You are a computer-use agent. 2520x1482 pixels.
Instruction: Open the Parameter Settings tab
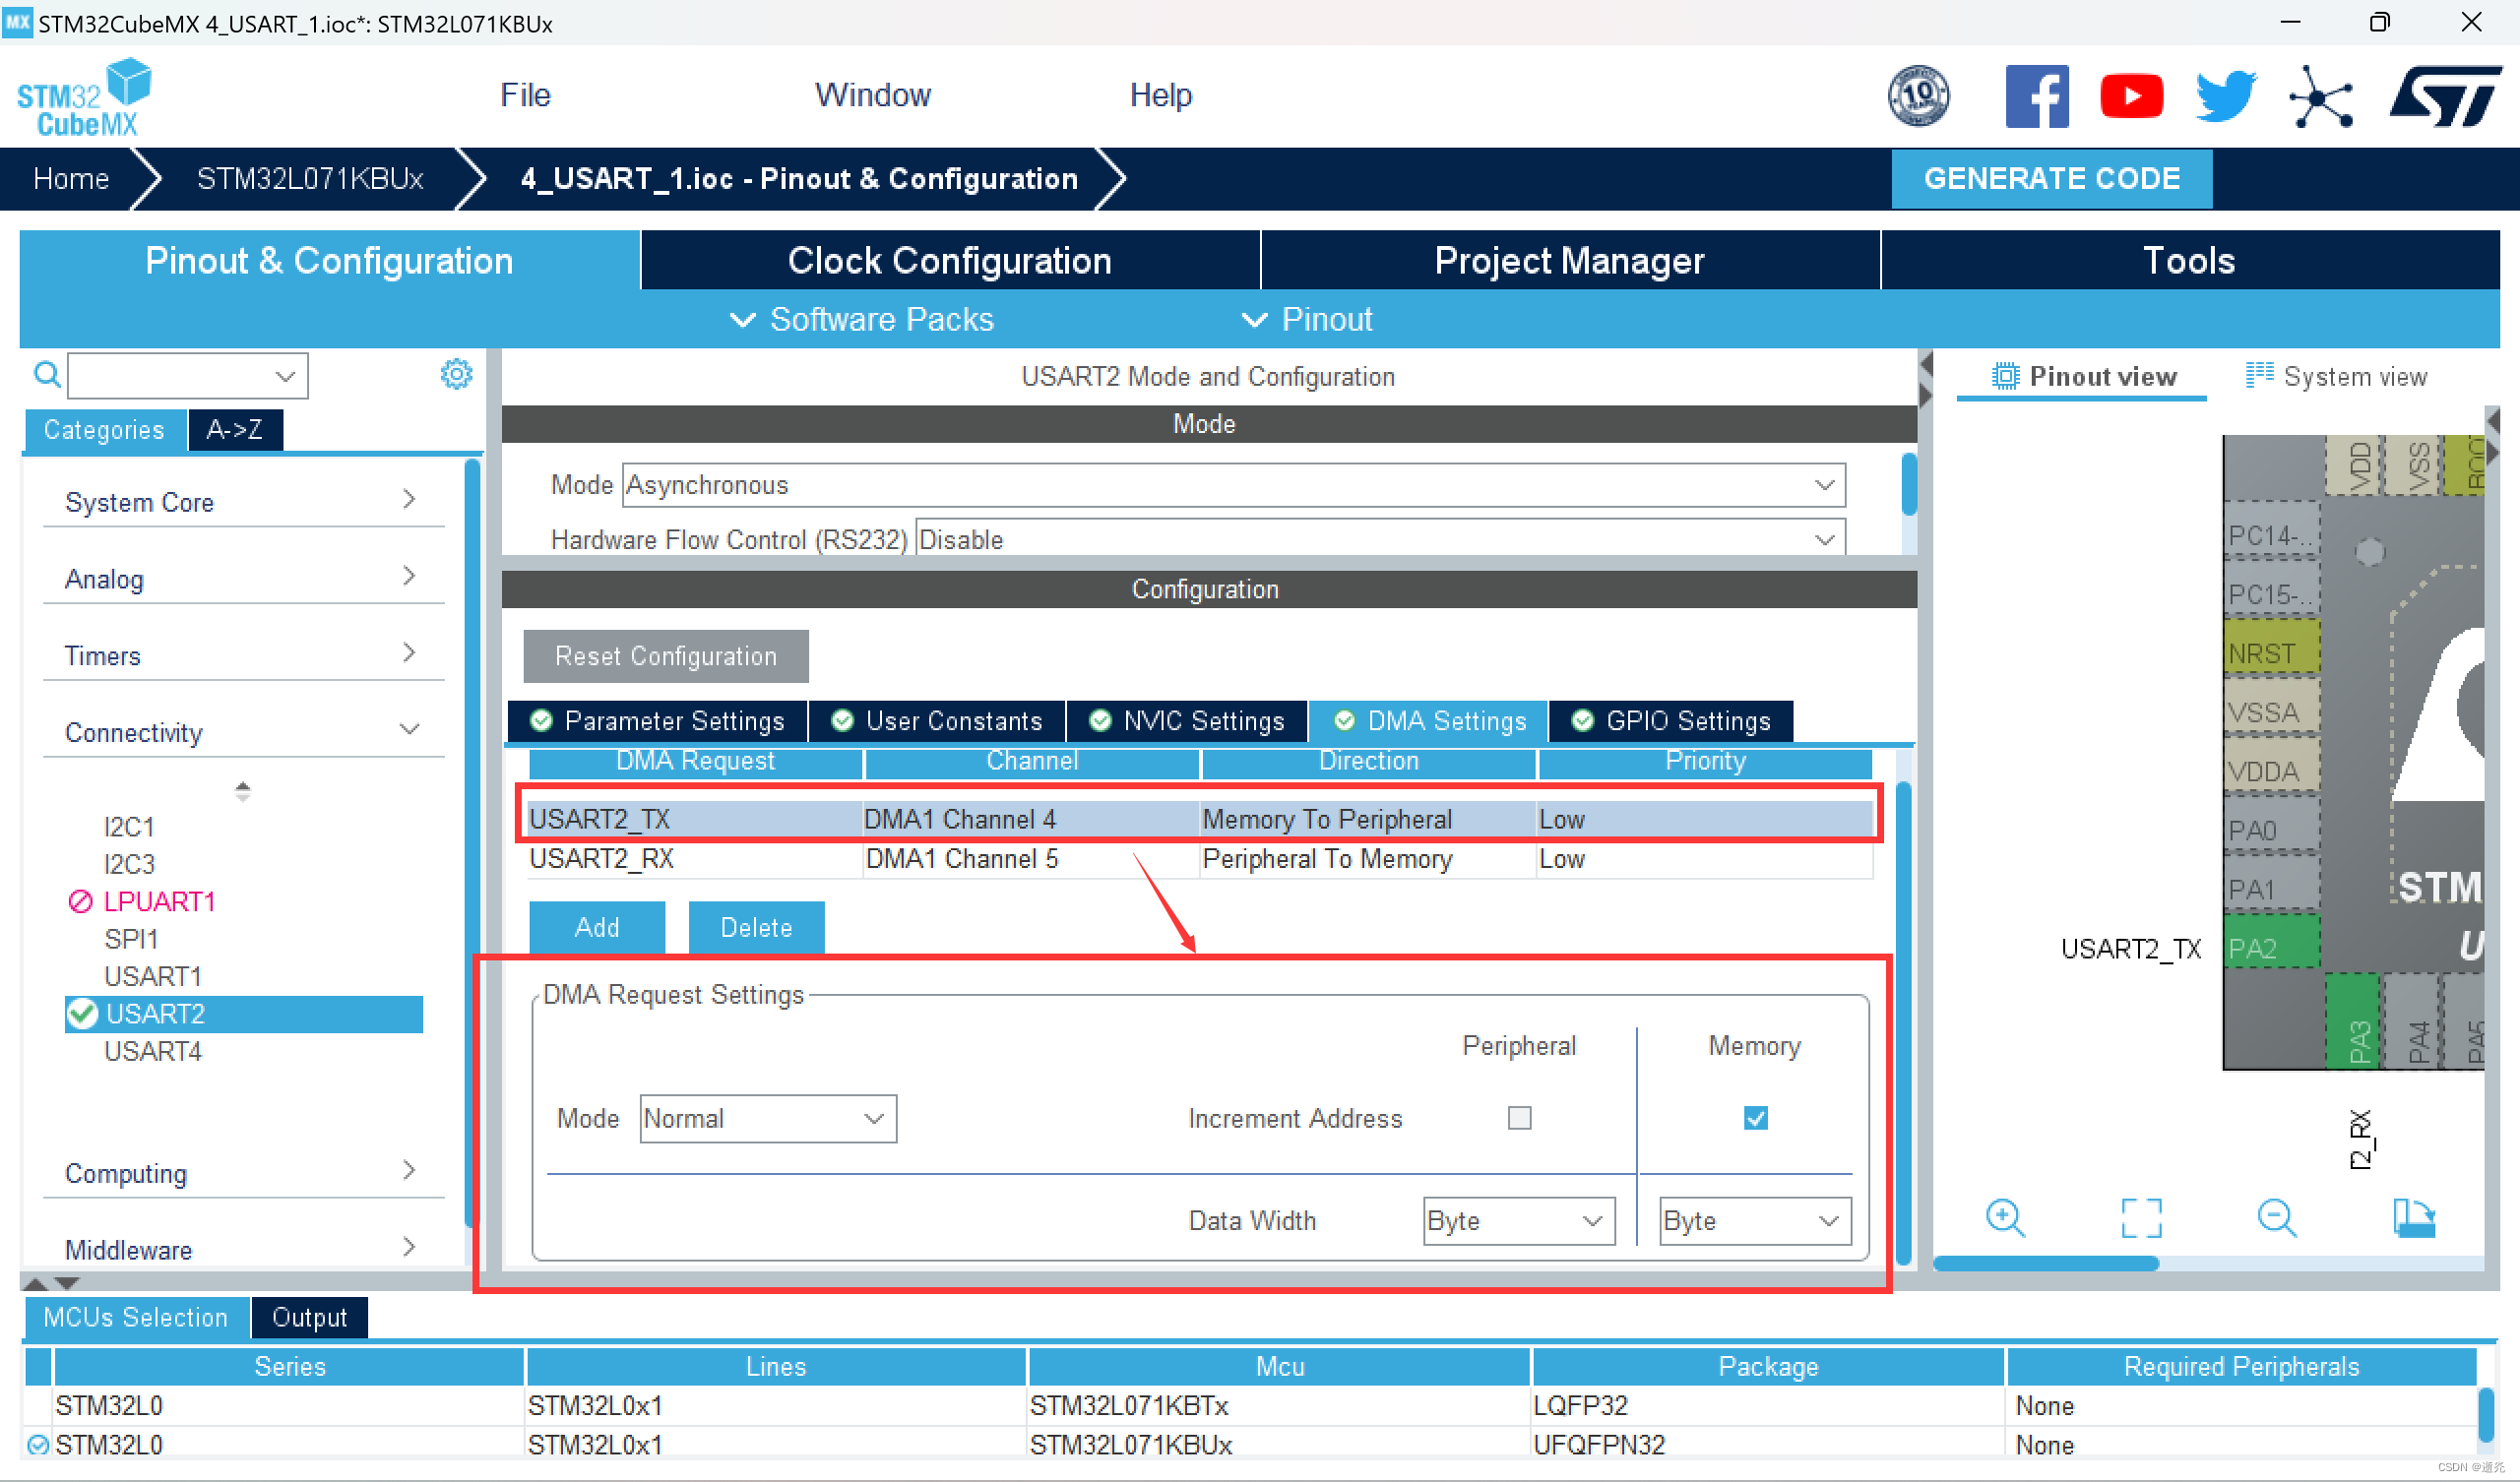point(657,721)
